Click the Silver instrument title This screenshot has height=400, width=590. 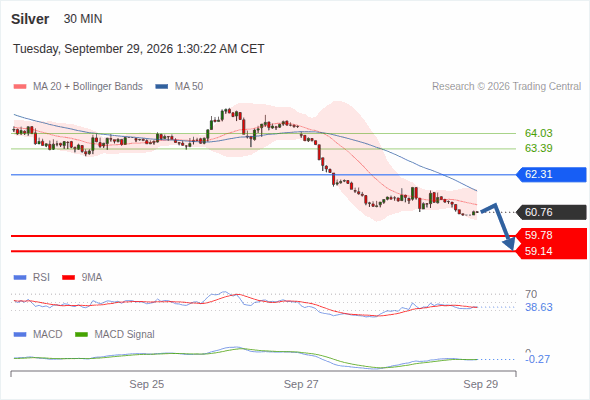pos(30,19)
